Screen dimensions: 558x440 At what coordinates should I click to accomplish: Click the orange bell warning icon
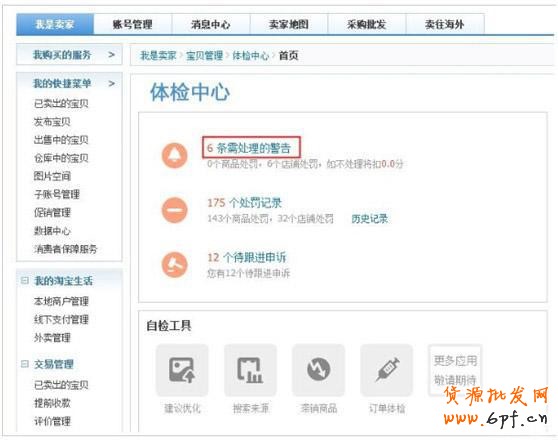[x=174, y=155]
